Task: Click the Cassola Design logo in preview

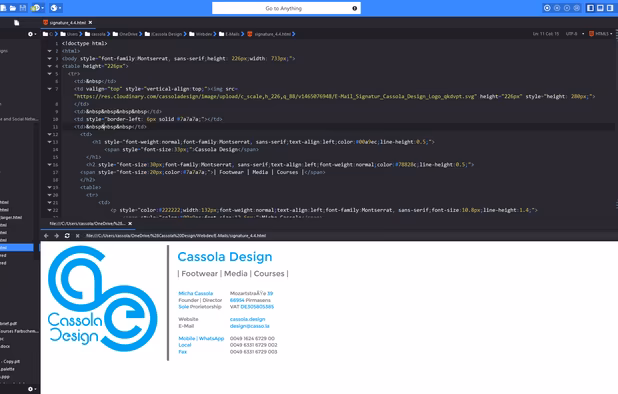Action: coord(102,299)
